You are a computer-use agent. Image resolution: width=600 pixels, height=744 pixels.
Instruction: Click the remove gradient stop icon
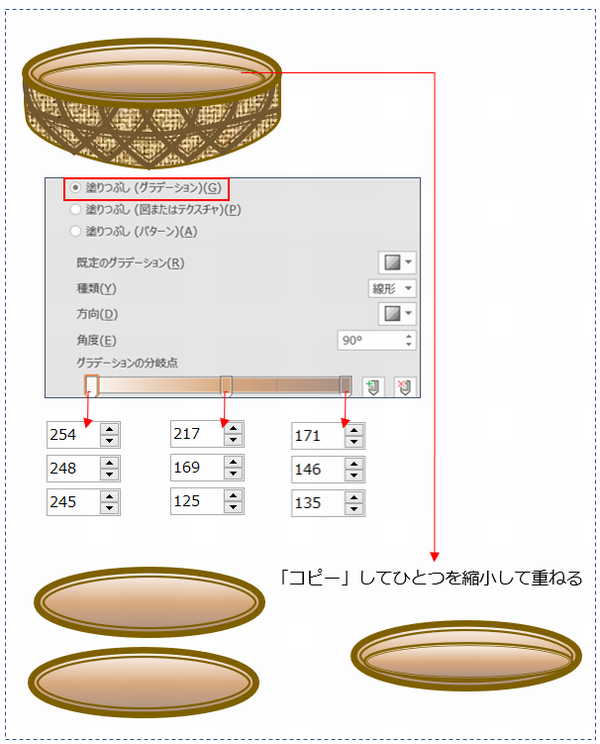405,387
